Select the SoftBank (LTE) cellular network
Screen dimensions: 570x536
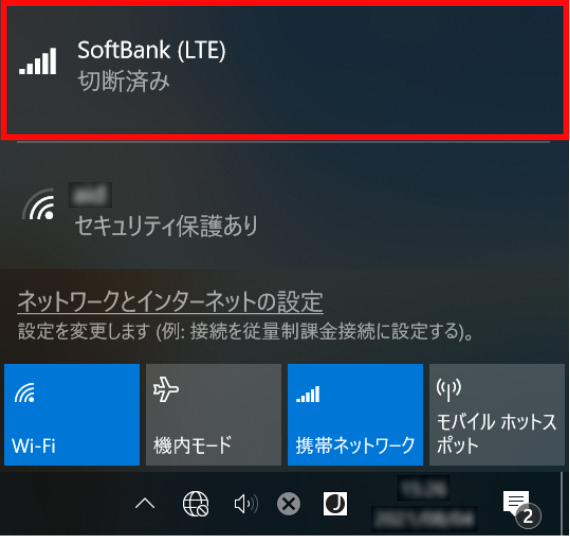[x=285, y=71]
